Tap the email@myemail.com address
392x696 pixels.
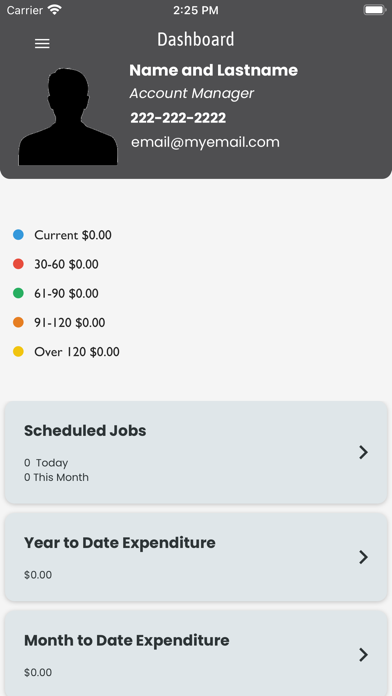click(x=205, y=142)
